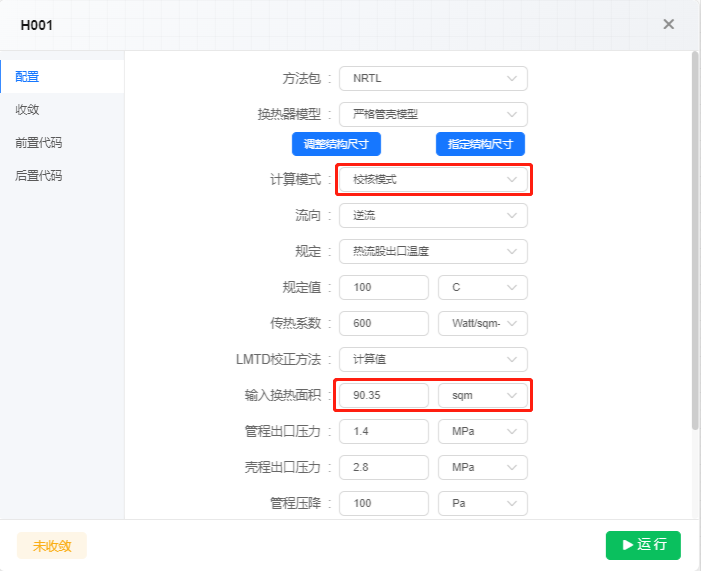
Task: Click the vertical scrollbar of the form
Action: point(695,241)
